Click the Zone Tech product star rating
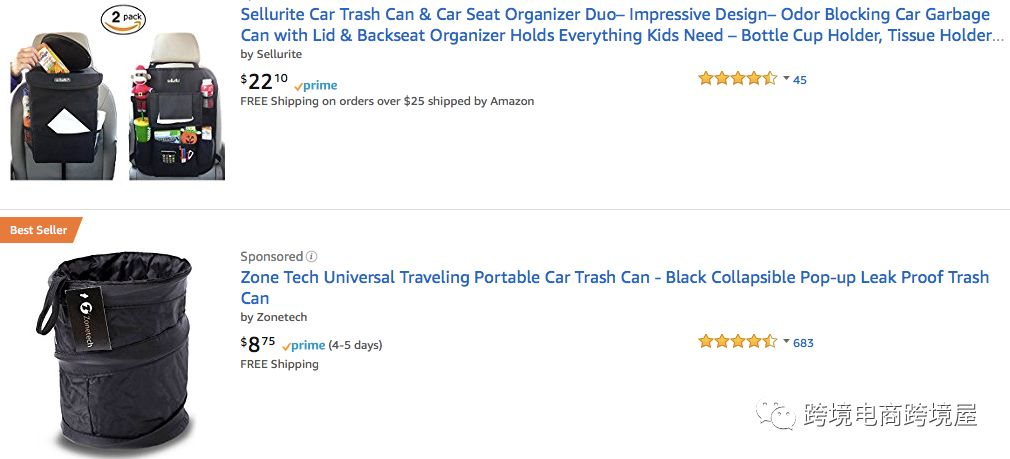 [x=737, y=342]
